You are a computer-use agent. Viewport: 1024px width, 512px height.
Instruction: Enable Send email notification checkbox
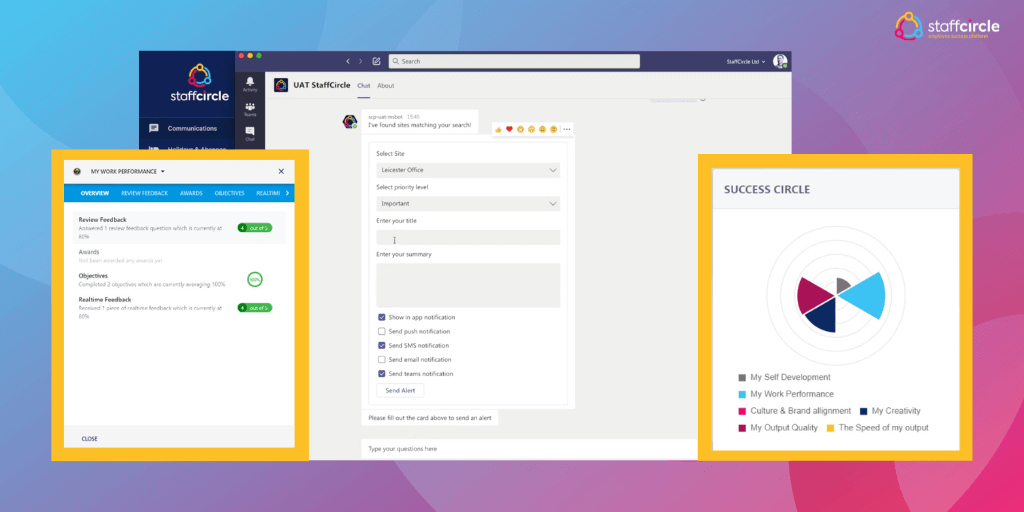tap(381, 360)
